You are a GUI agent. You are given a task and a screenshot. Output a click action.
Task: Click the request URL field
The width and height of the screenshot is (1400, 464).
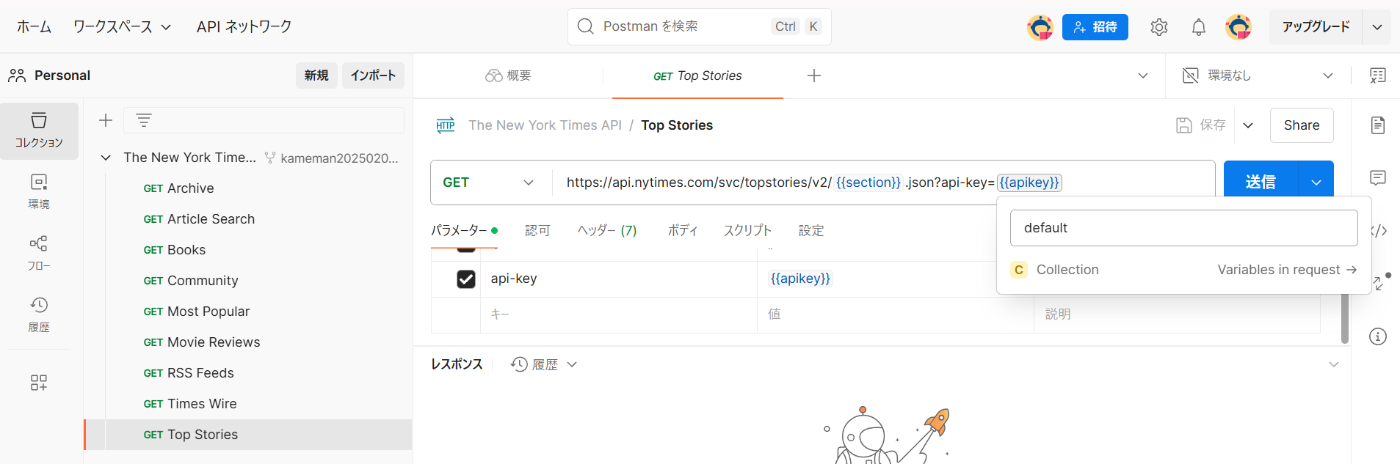883,182
